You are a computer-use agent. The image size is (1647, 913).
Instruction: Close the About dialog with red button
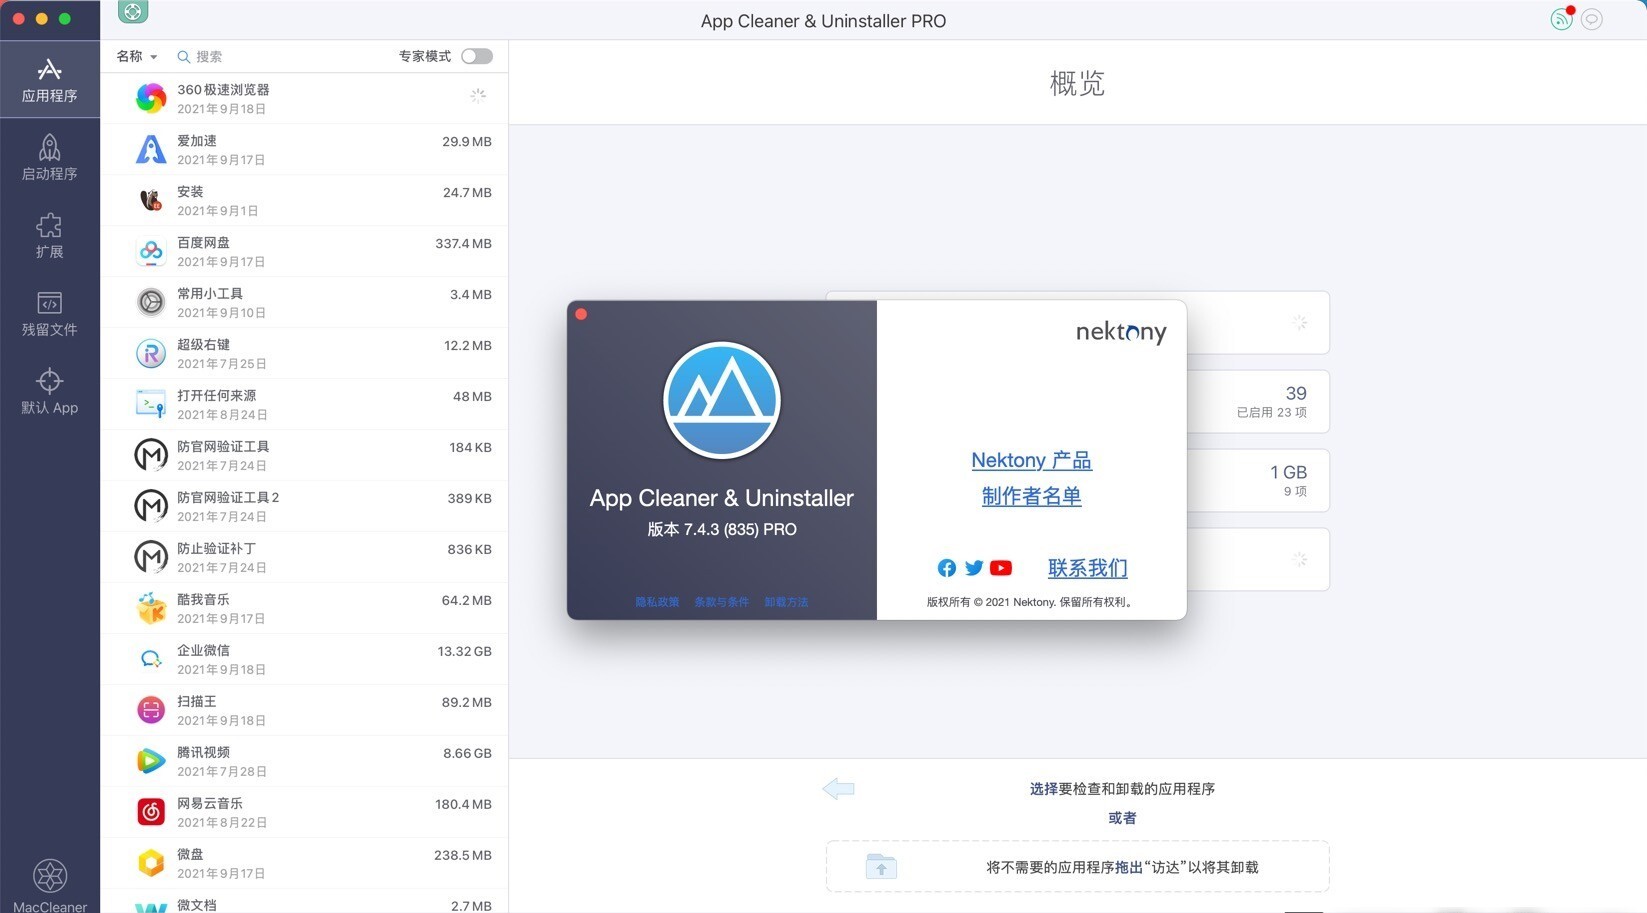(x=581, y=314)
